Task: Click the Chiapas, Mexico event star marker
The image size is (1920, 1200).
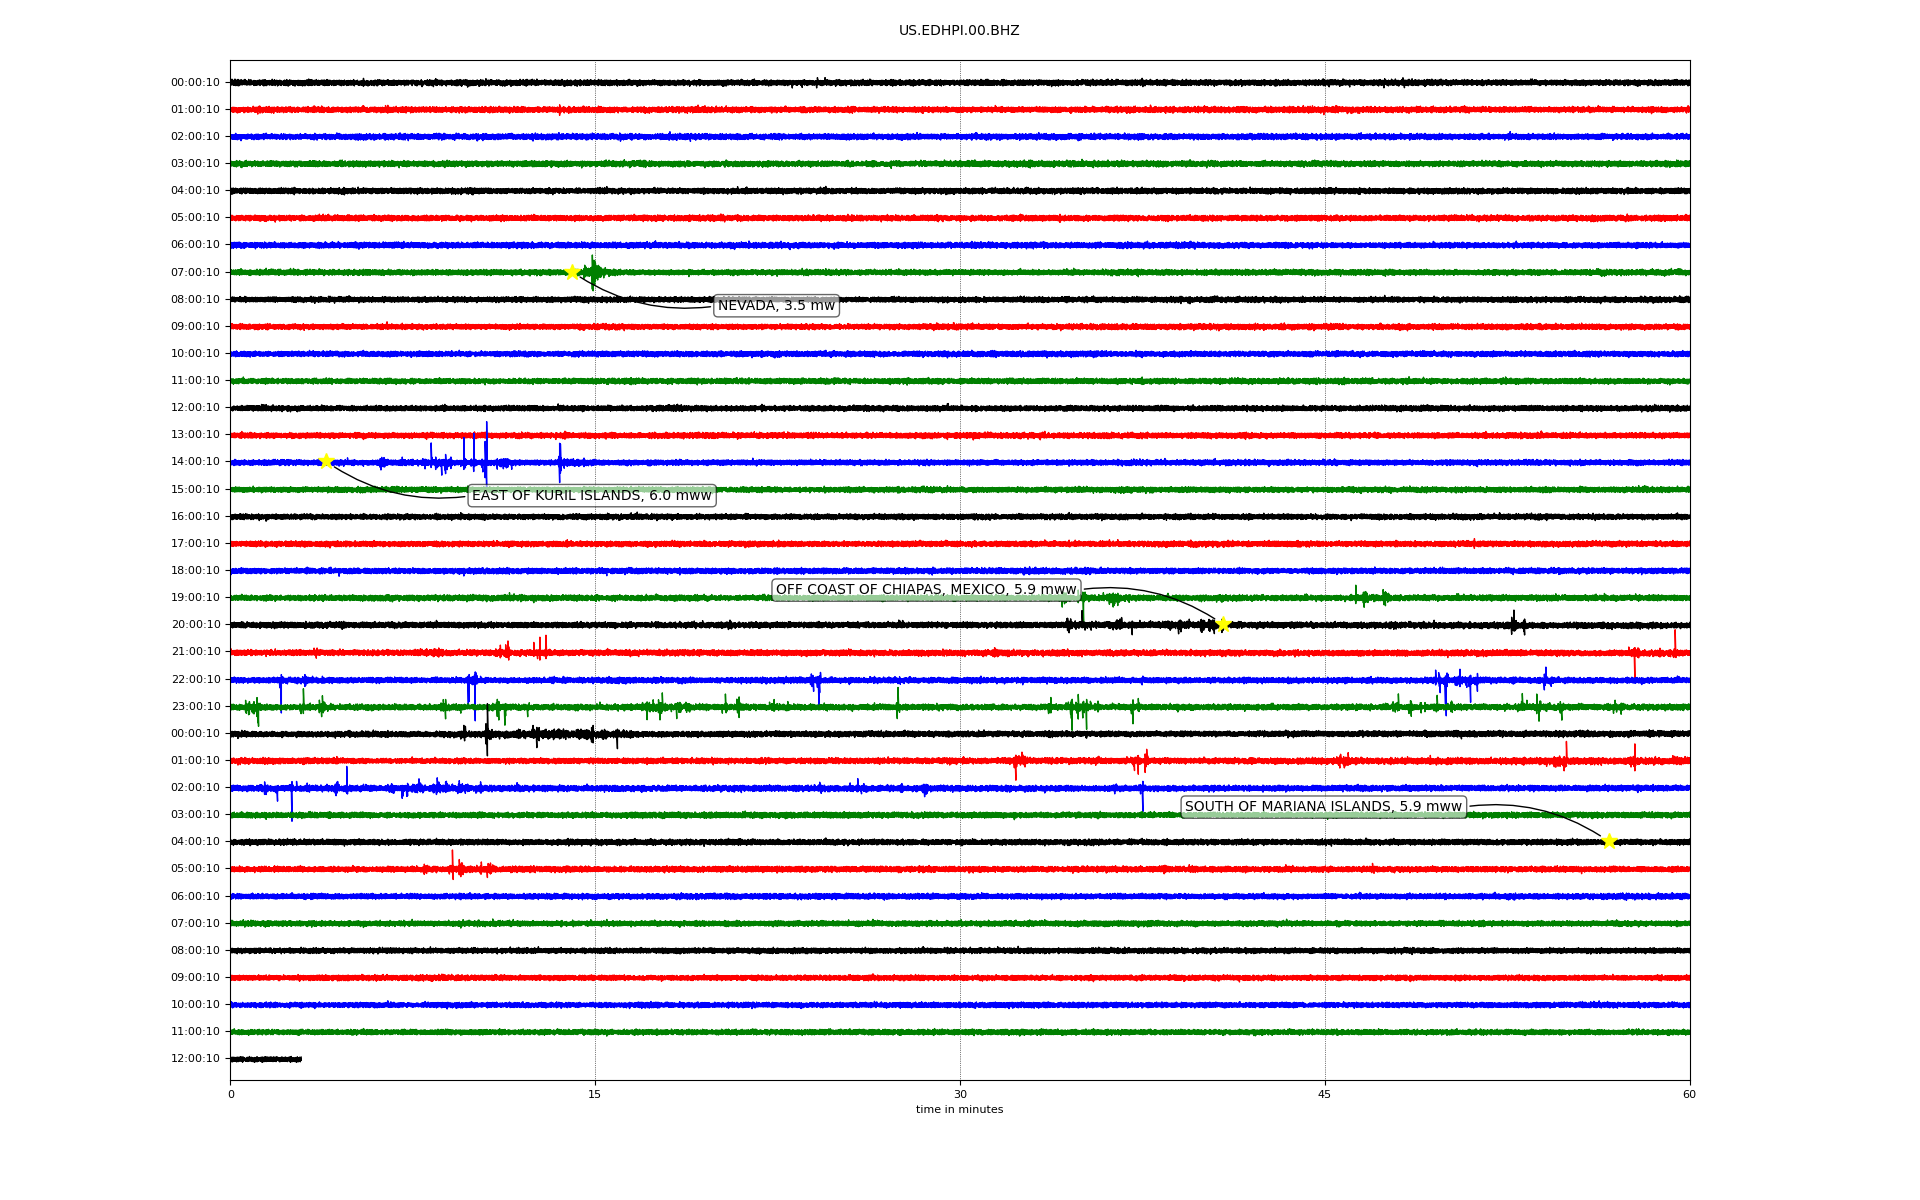Action: 1223,625
